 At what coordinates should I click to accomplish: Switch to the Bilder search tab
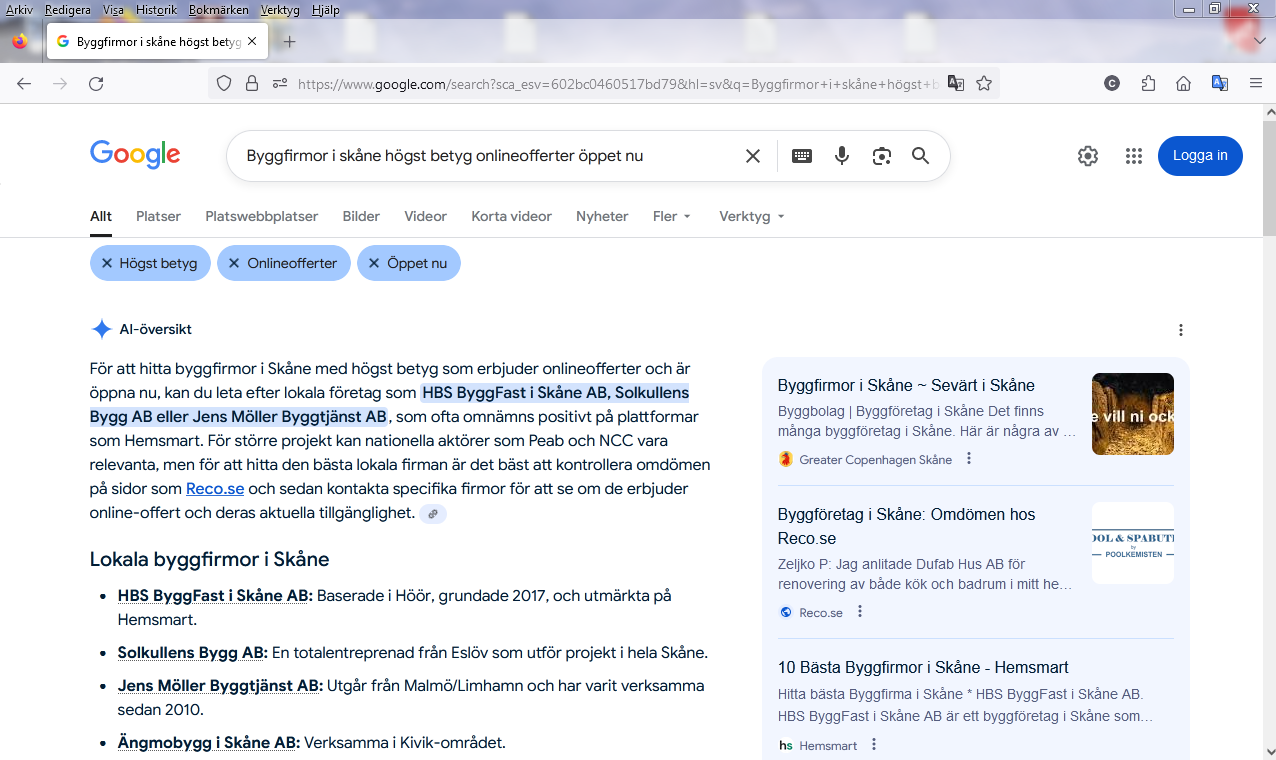coord(361,216)
